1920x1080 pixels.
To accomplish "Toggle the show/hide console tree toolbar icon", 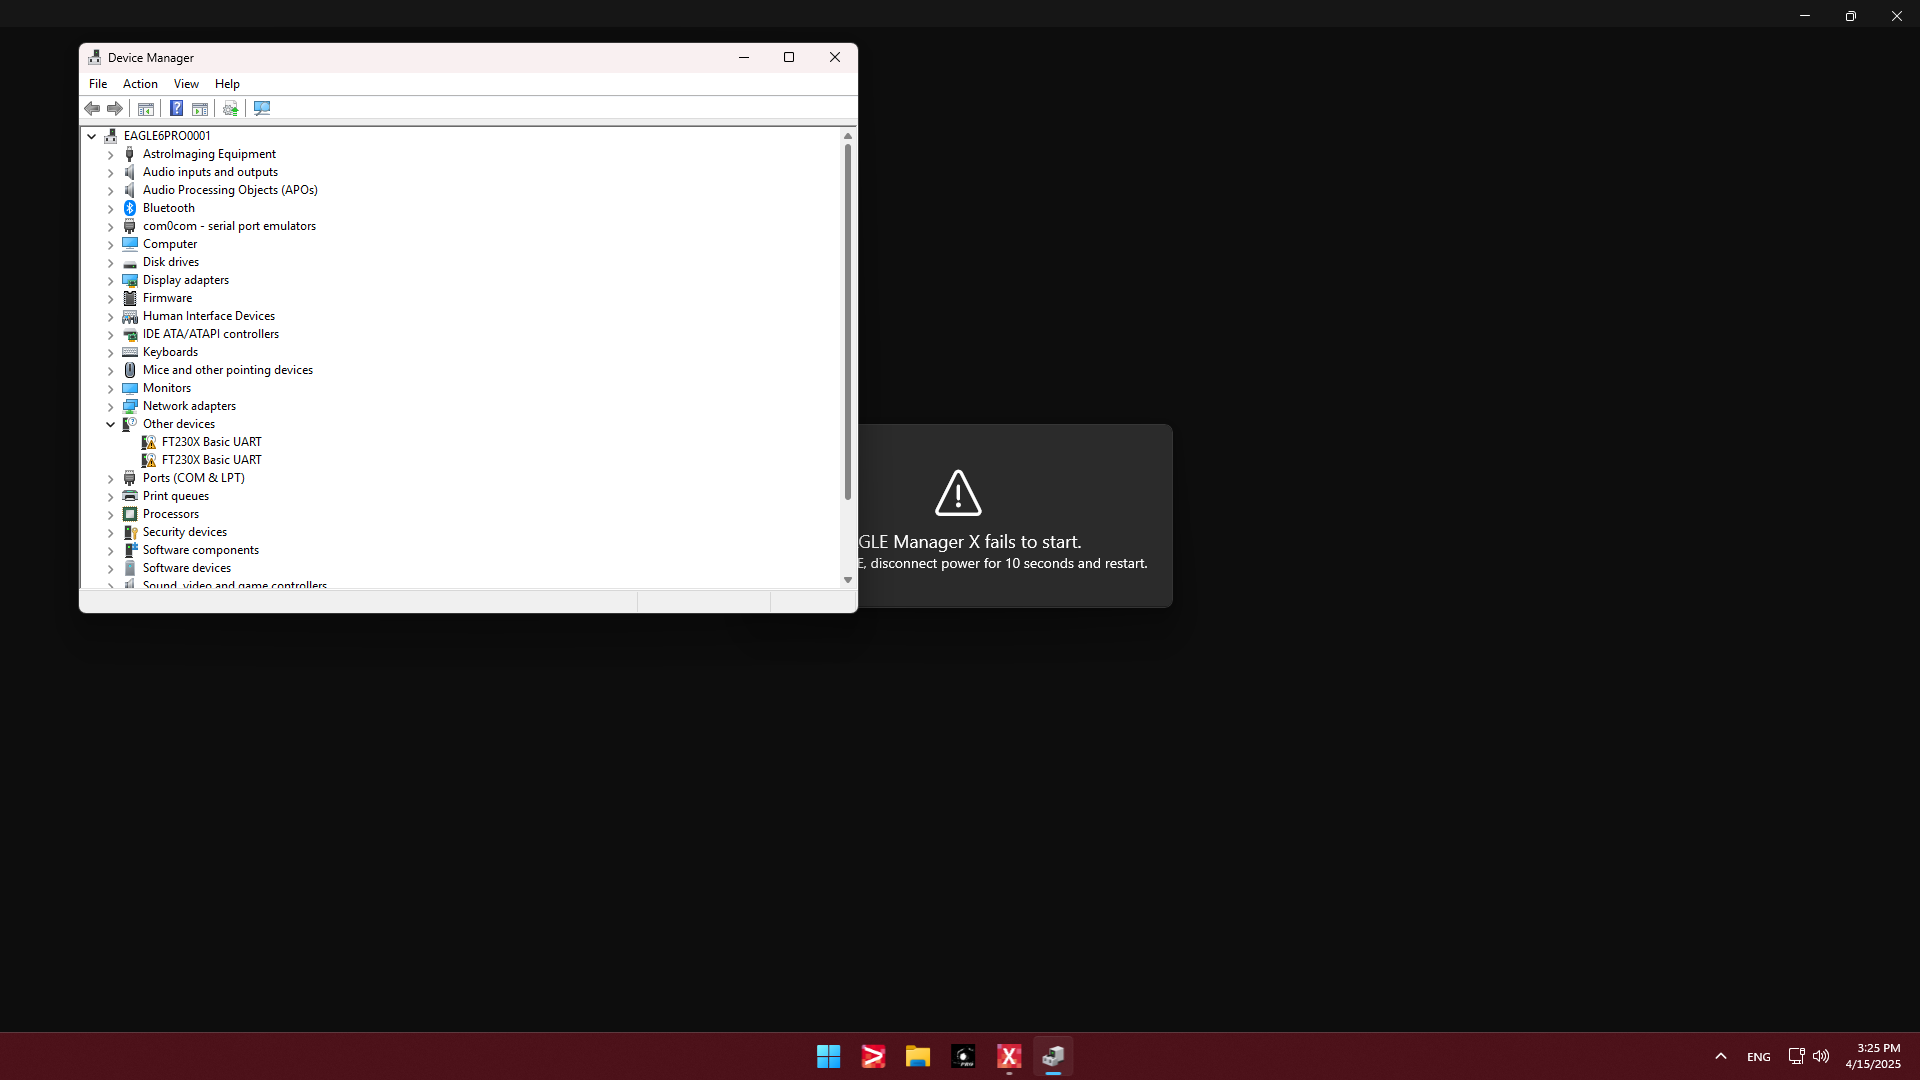I will point(146,108).
